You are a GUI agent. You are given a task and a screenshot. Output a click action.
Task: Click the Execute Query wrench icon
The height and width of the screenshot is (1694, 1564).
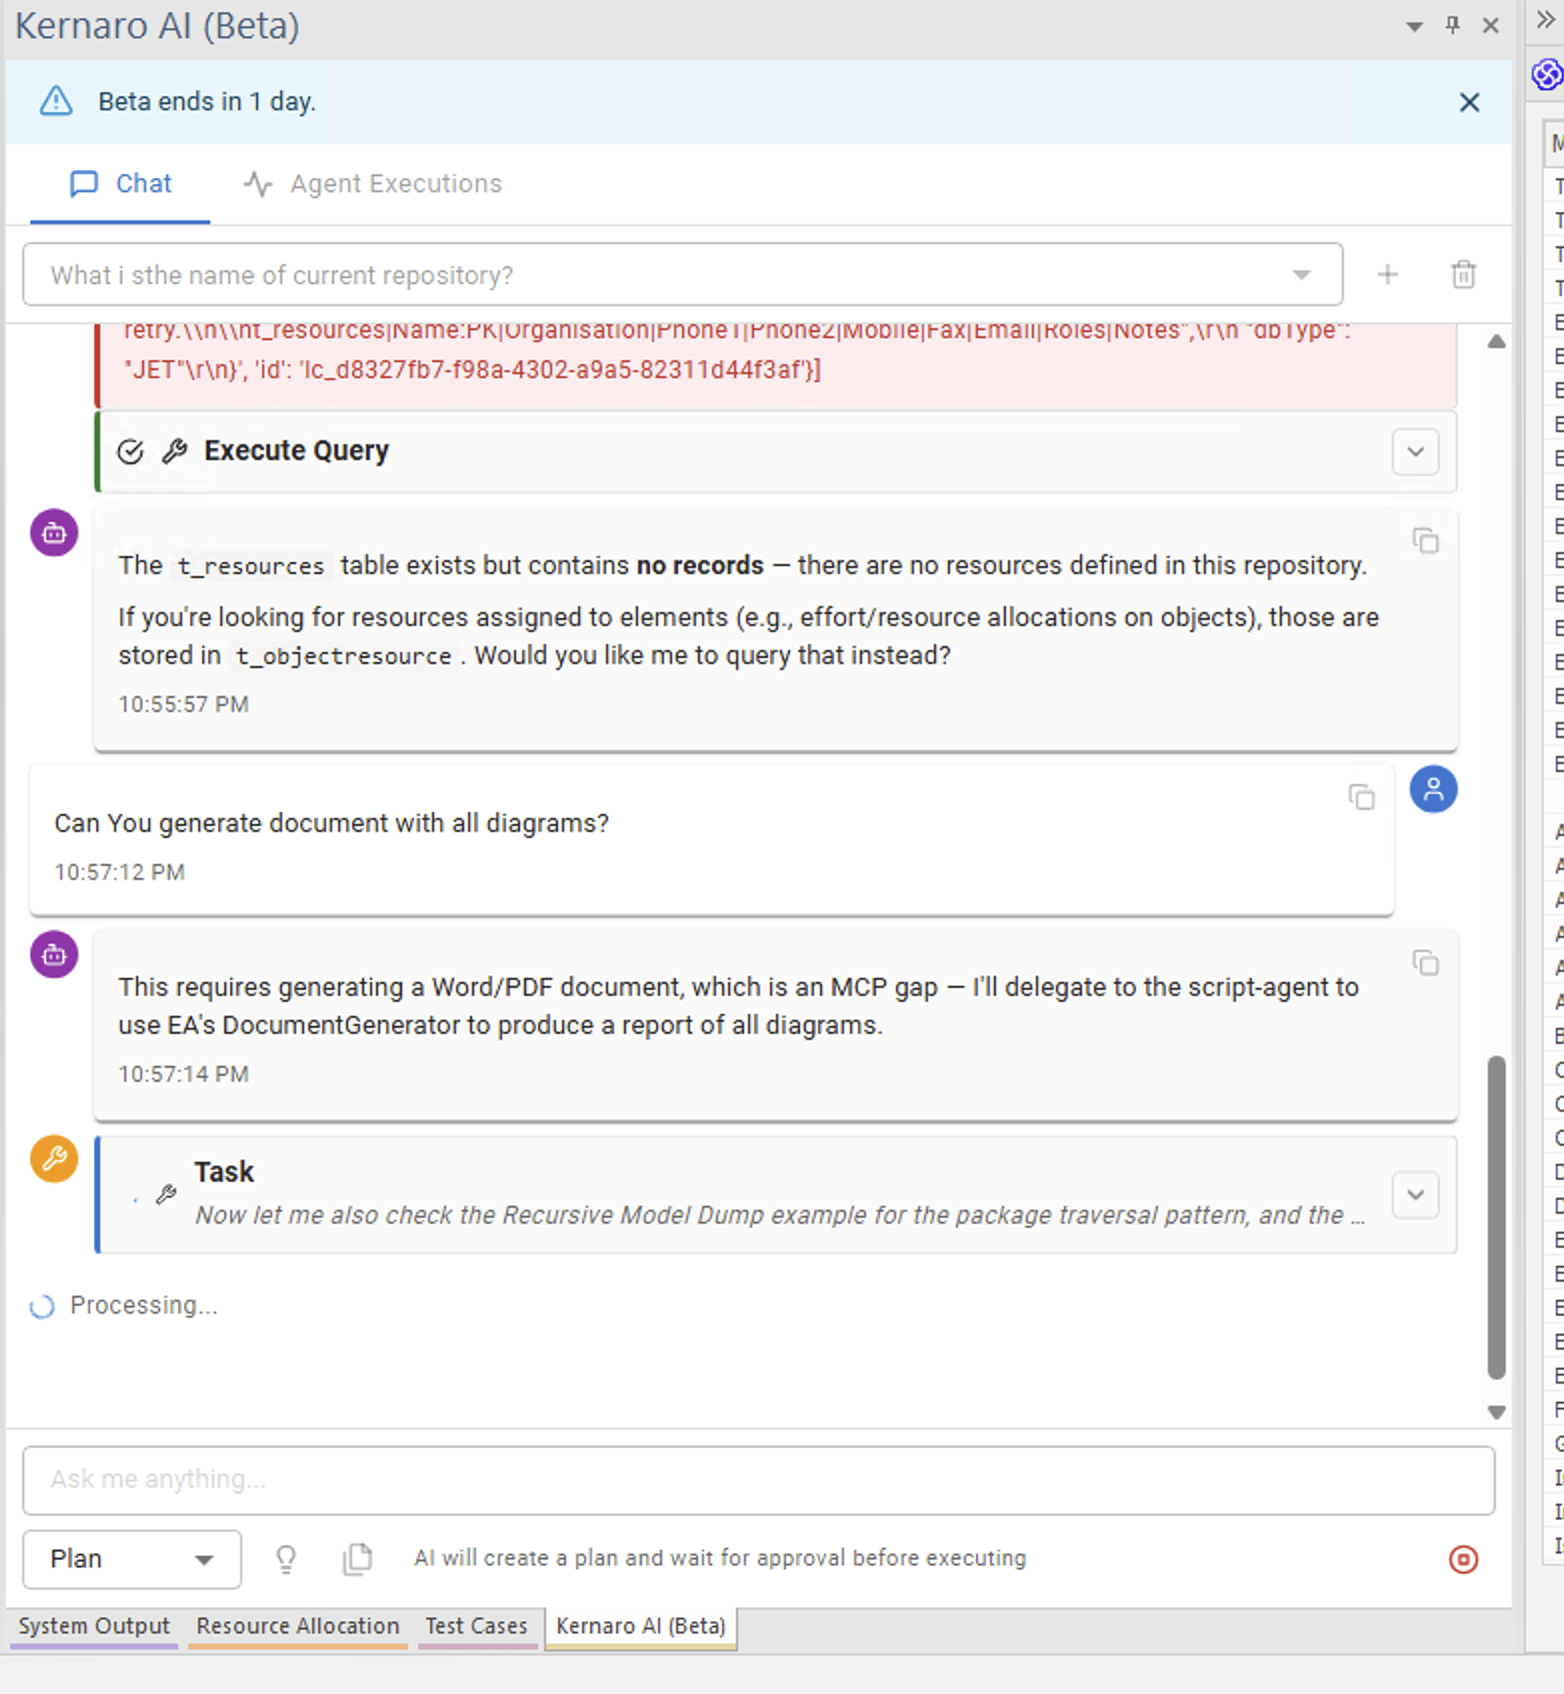175,451
